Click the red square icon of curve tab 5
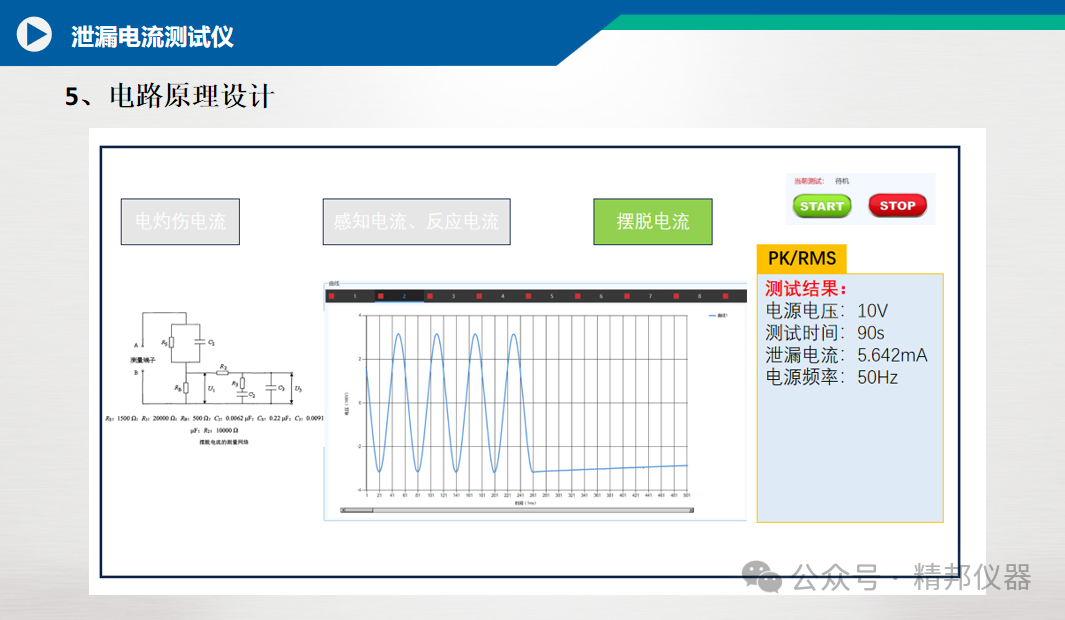The height and width of the screenshot is (620, 1065). [528, 296]
